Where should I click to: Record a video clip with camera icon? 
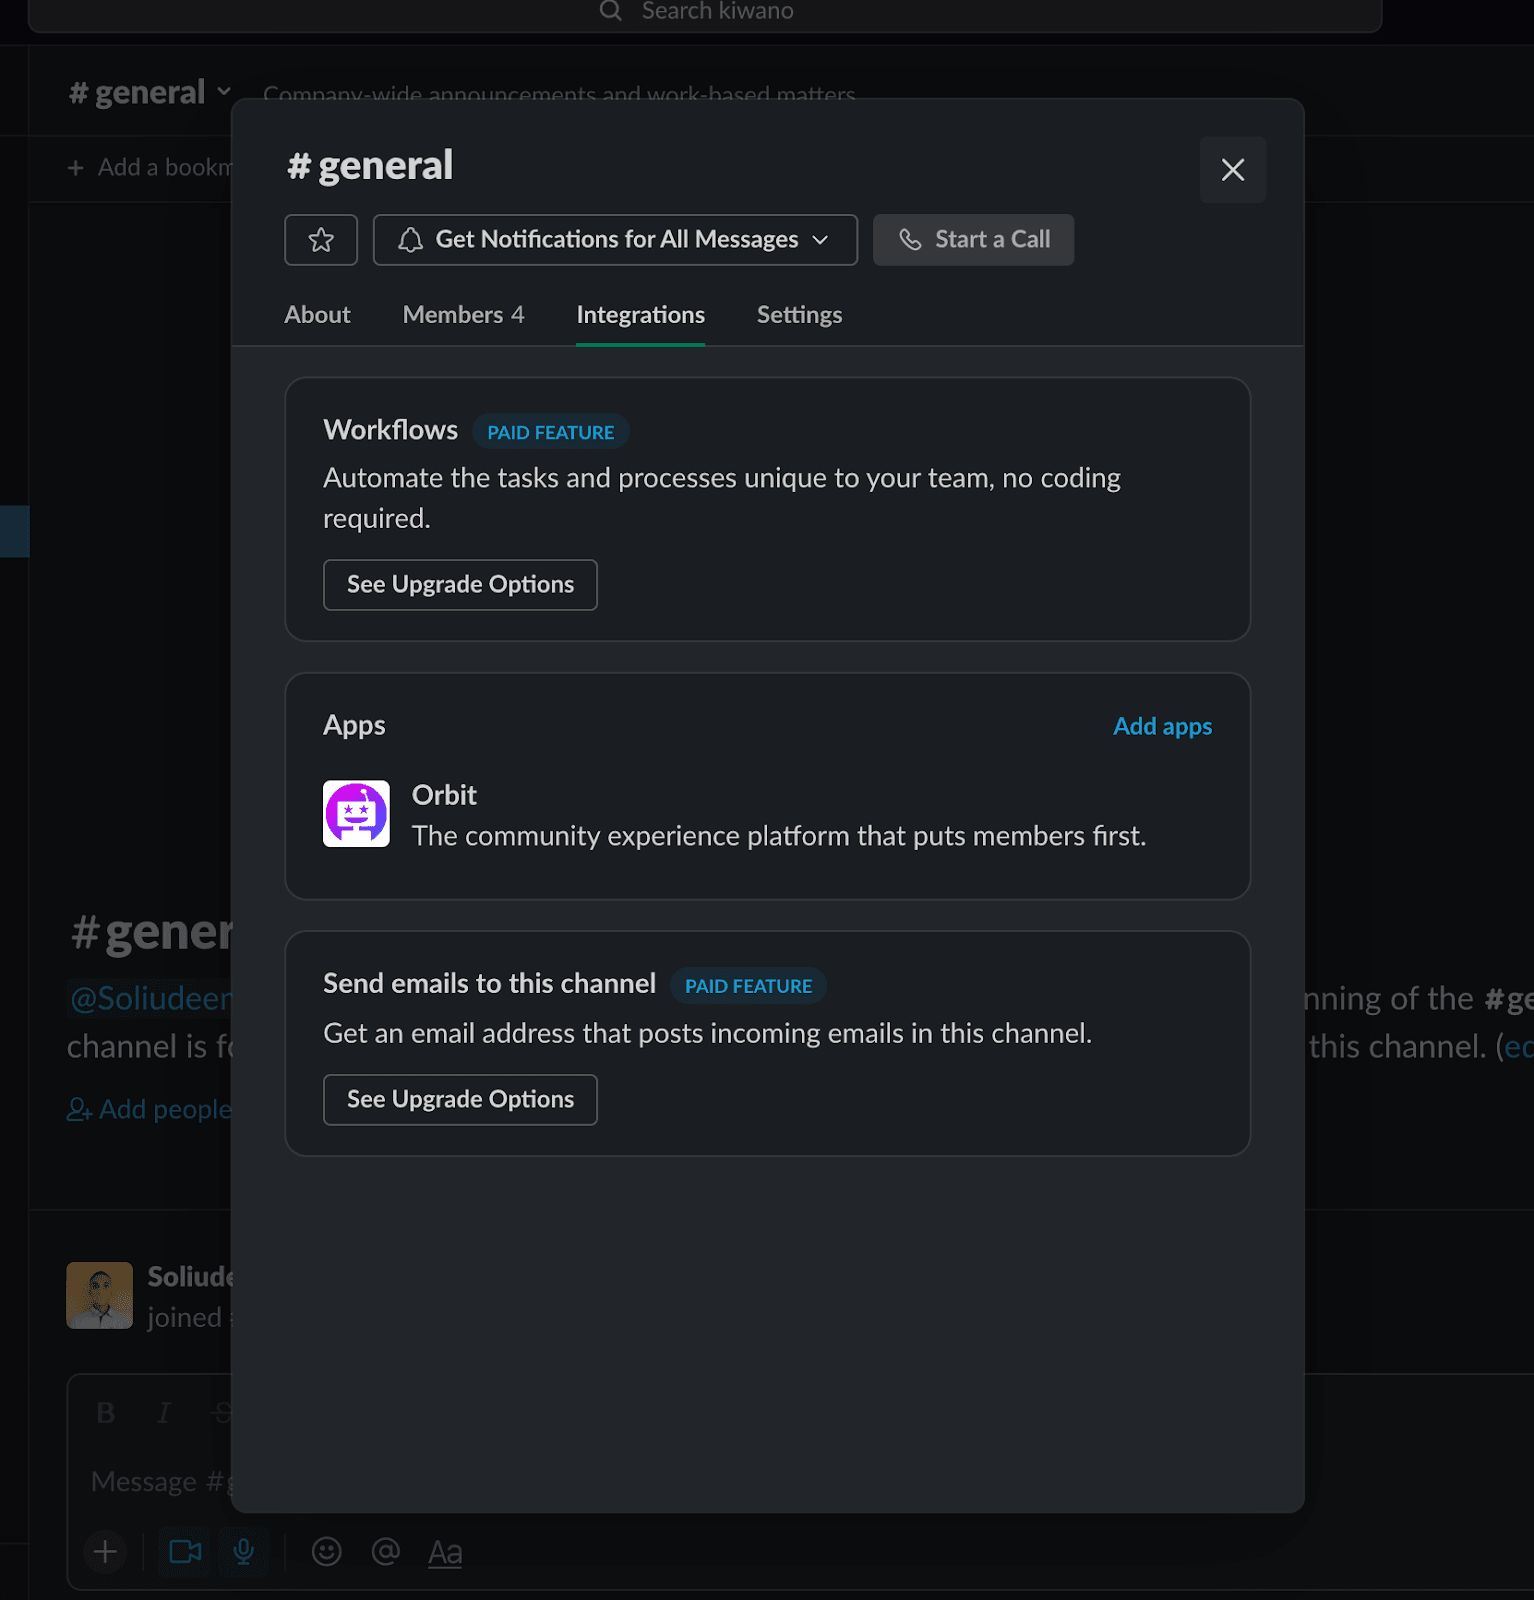pos(185,1551)
